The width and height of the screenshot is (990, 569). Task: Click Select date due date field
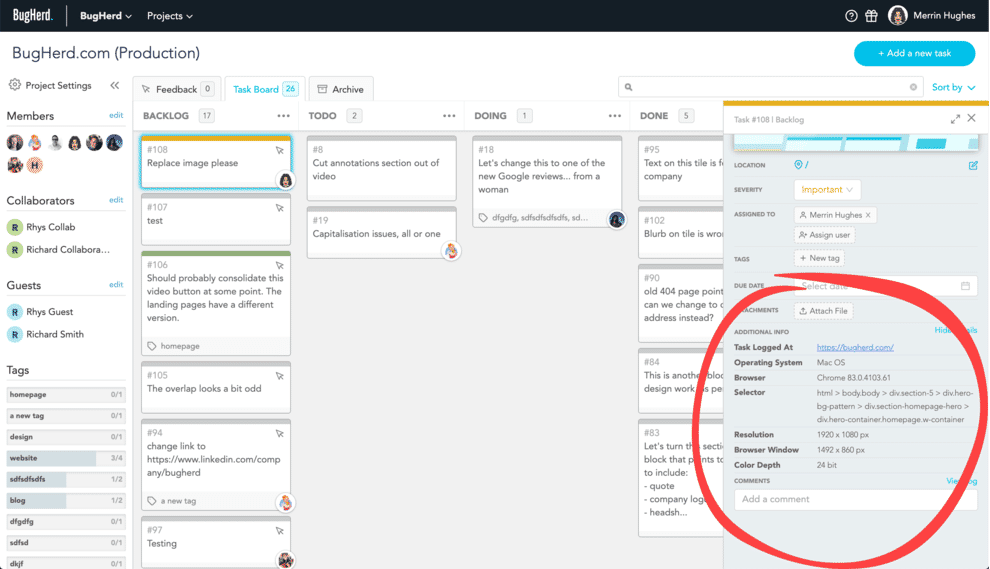pyautogui.click(x=885, y=286)
